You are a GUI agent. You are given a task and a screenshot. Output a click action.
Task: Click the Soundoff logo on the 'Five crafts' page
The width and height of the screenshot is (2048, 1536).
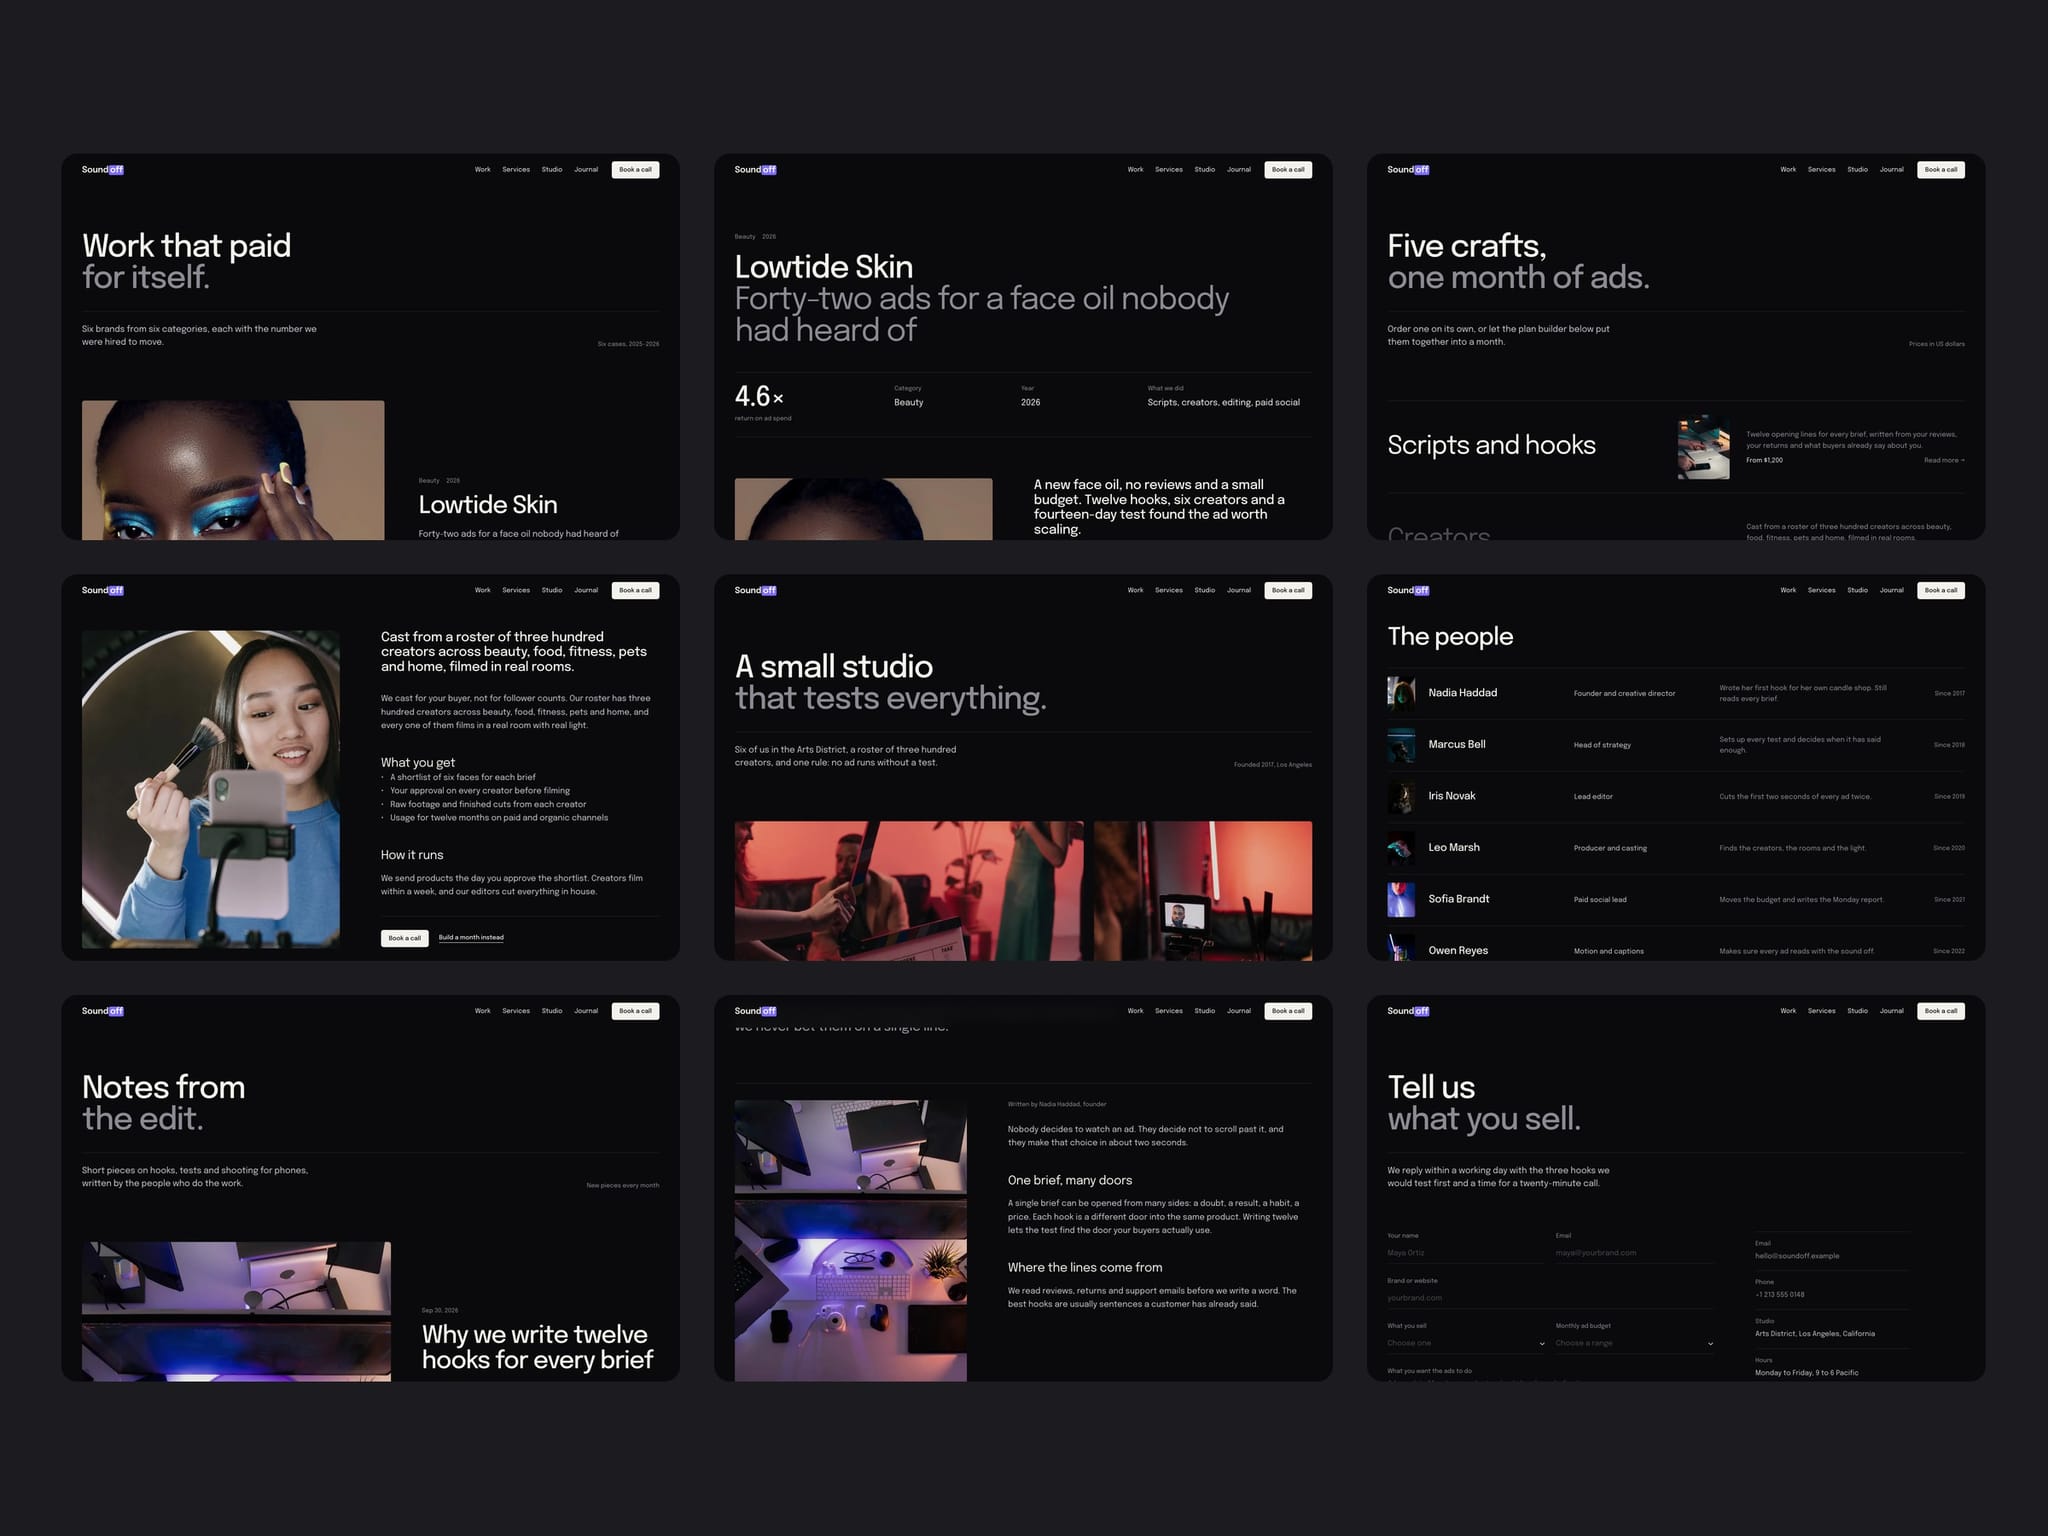point(1408,170)
